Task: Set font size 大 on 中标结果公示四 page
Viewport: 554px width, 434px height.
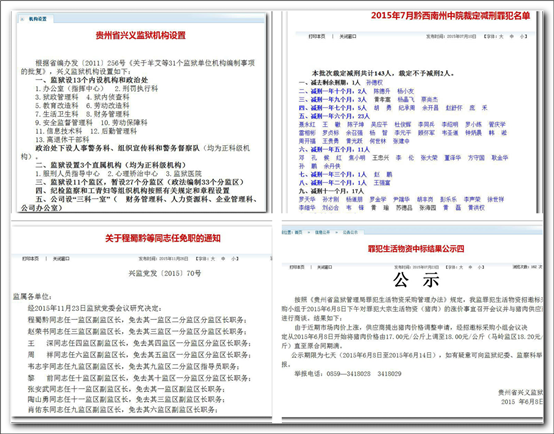Action: 460,267
